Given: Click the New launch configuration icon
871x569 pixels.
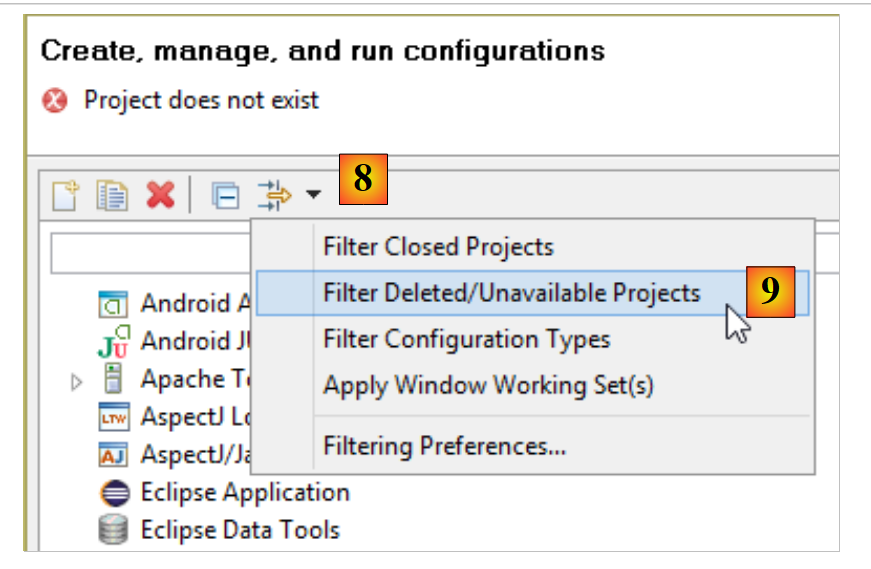Looking at the screenshot, I should (65, 195).
